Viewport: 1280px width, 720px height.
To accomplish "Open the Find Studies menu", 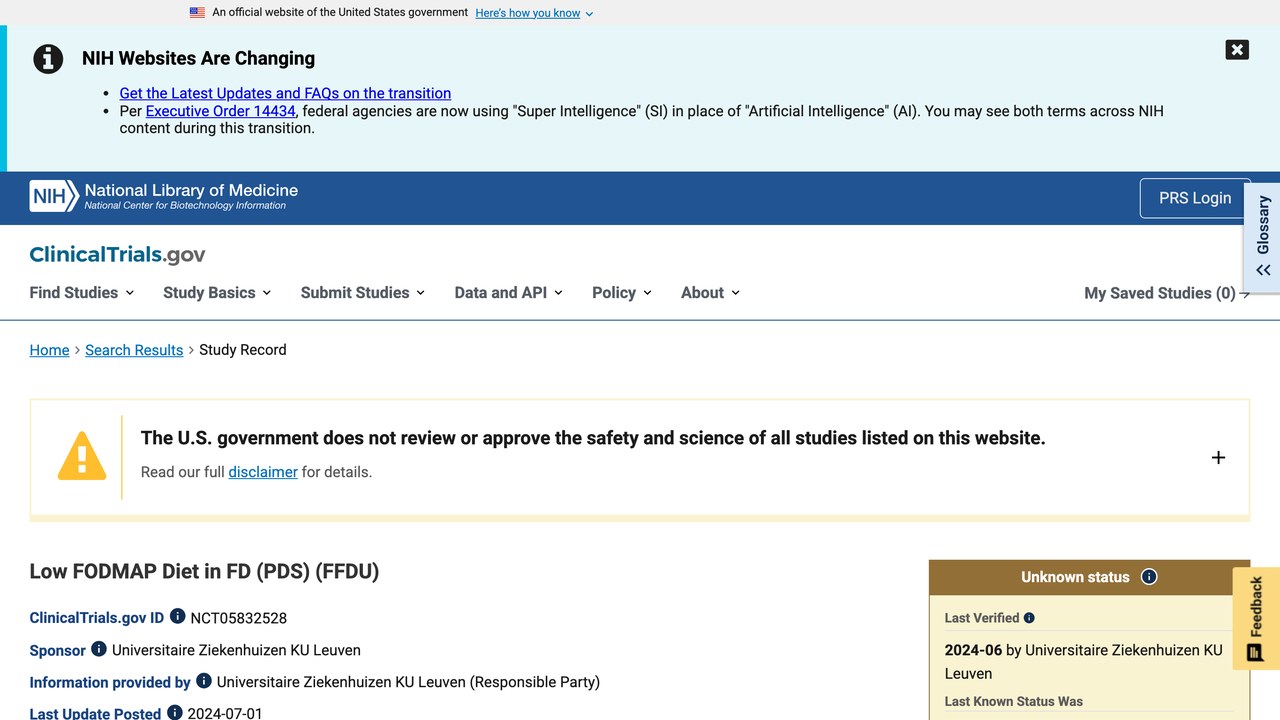I will pyautogui.click(x=82, y=293).
